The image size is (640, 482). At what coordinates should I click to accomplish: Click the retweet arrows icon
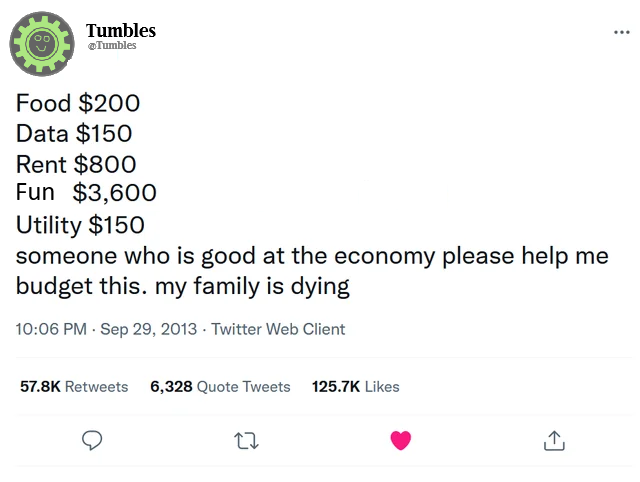[246, 440]
